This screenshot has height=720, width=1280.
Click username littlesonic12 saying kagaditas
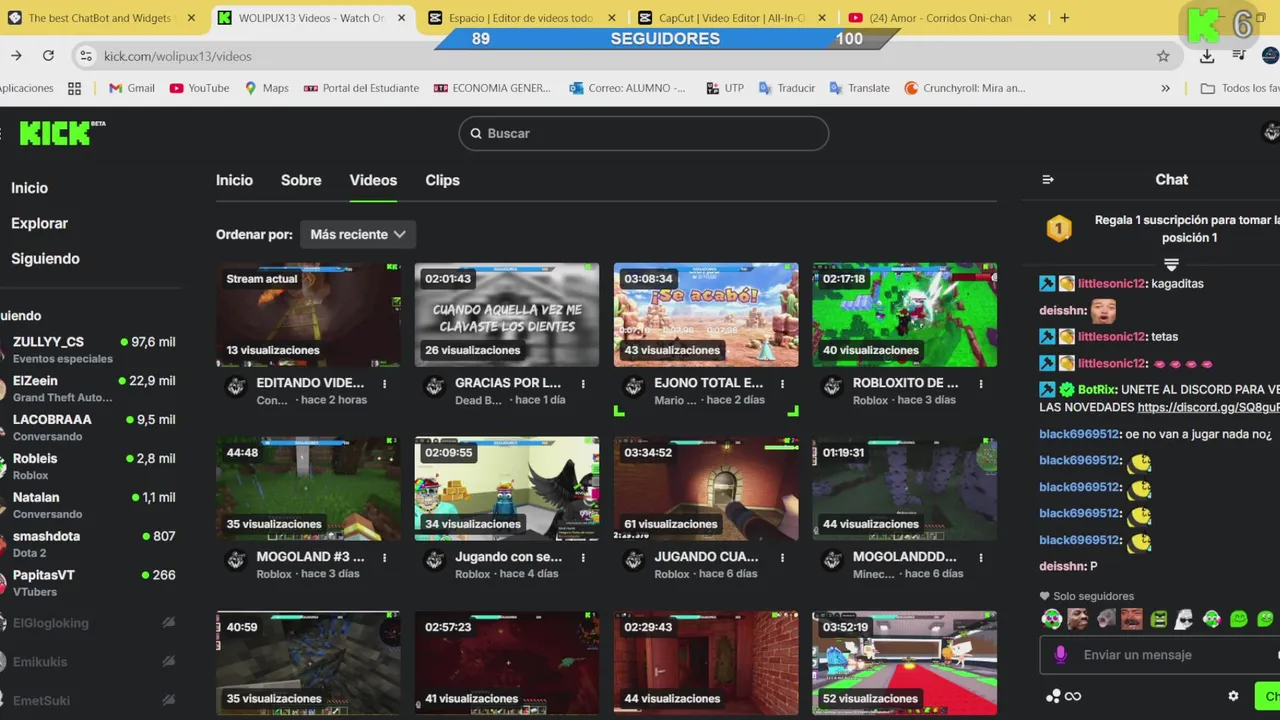[x=1111, y=284]
